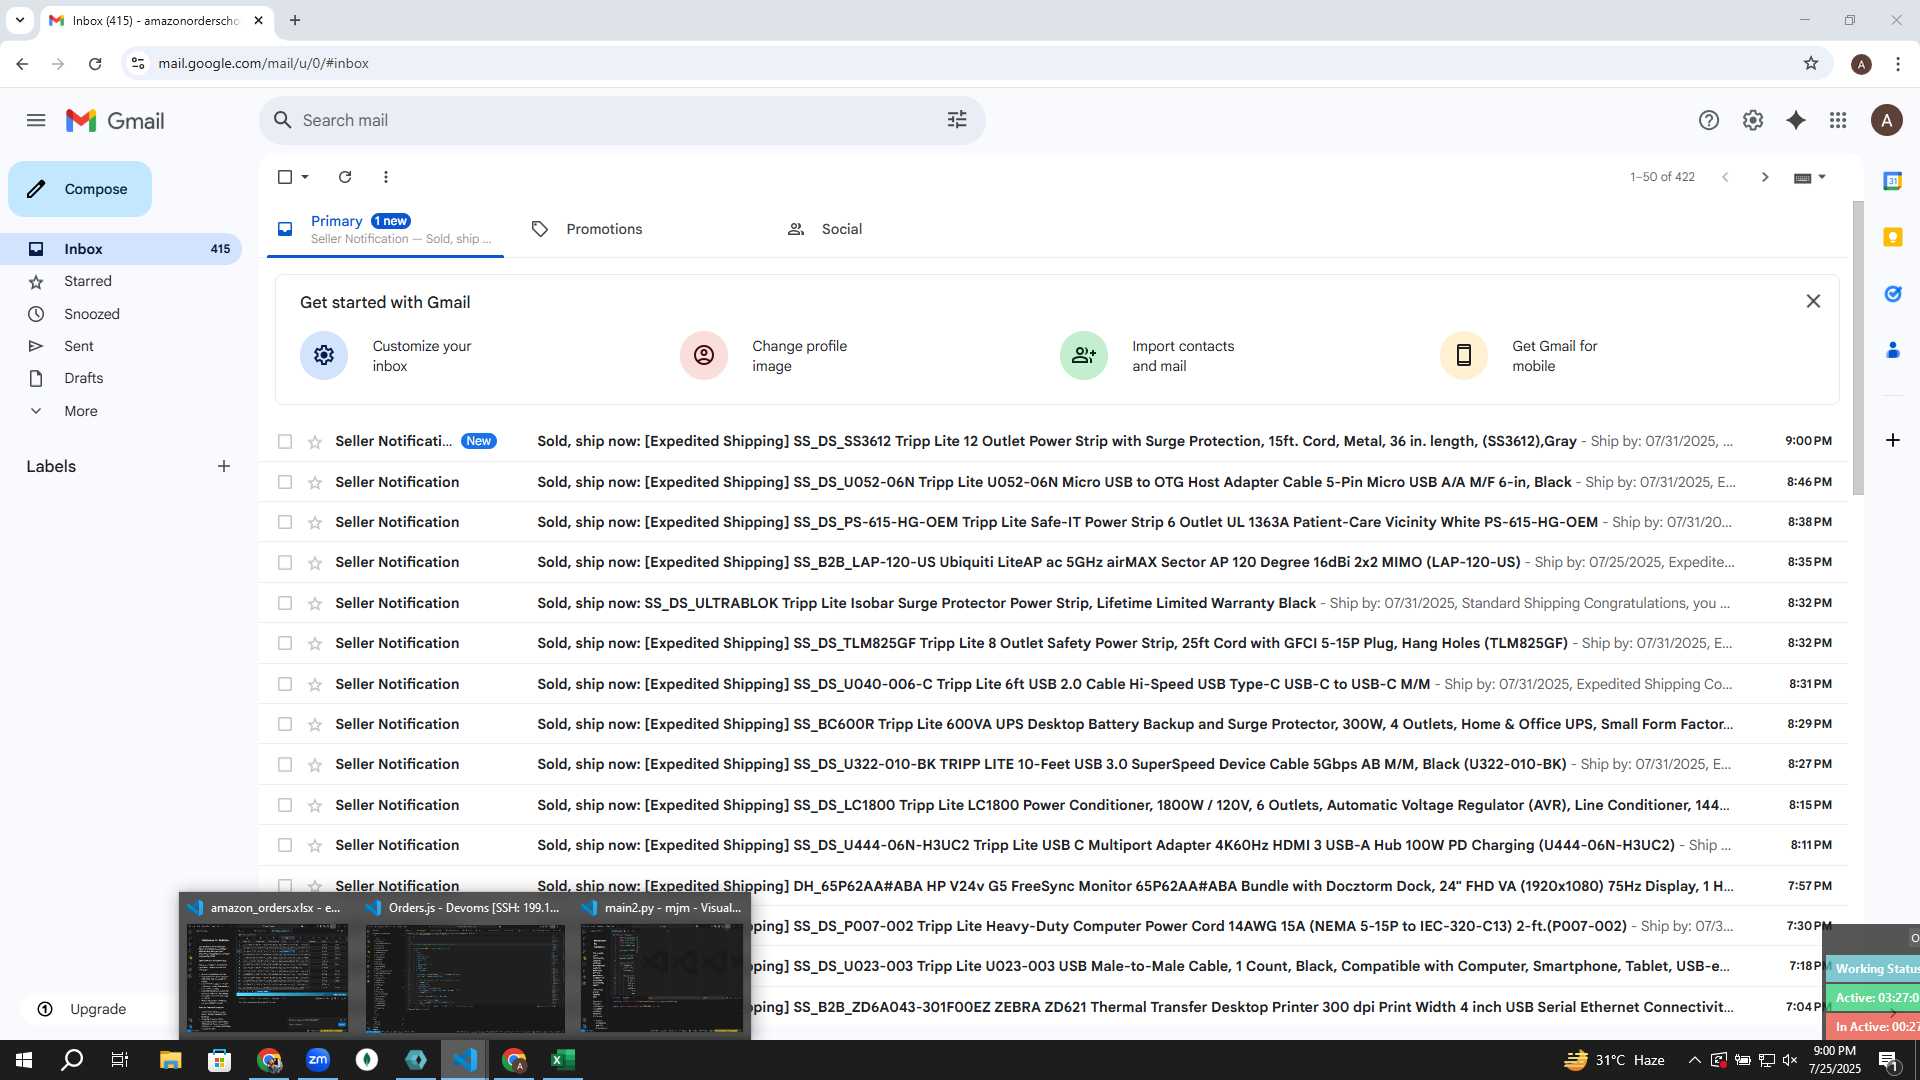Viewport: 1920px width, 1080px height.
Task: Open Zoom from the taskbar
Action: tap(318, 1060)
